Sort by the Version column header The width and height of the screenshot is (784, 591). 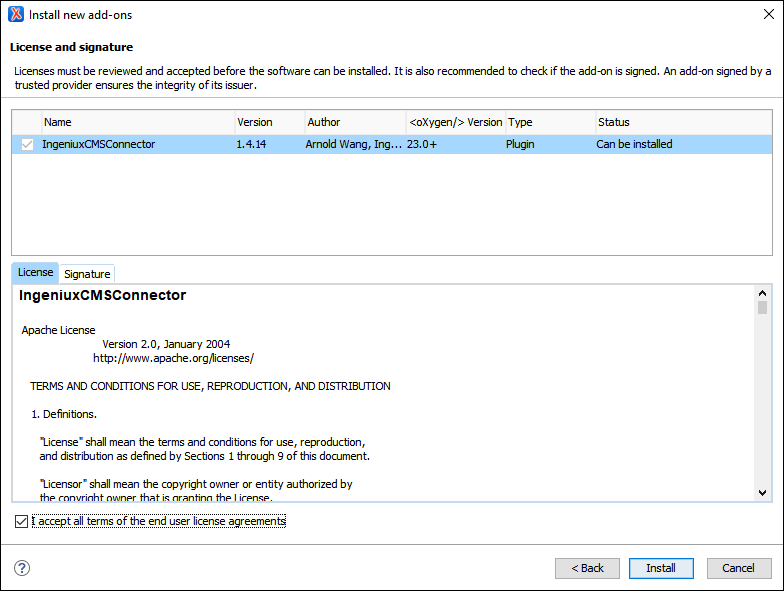coord(270,122)
